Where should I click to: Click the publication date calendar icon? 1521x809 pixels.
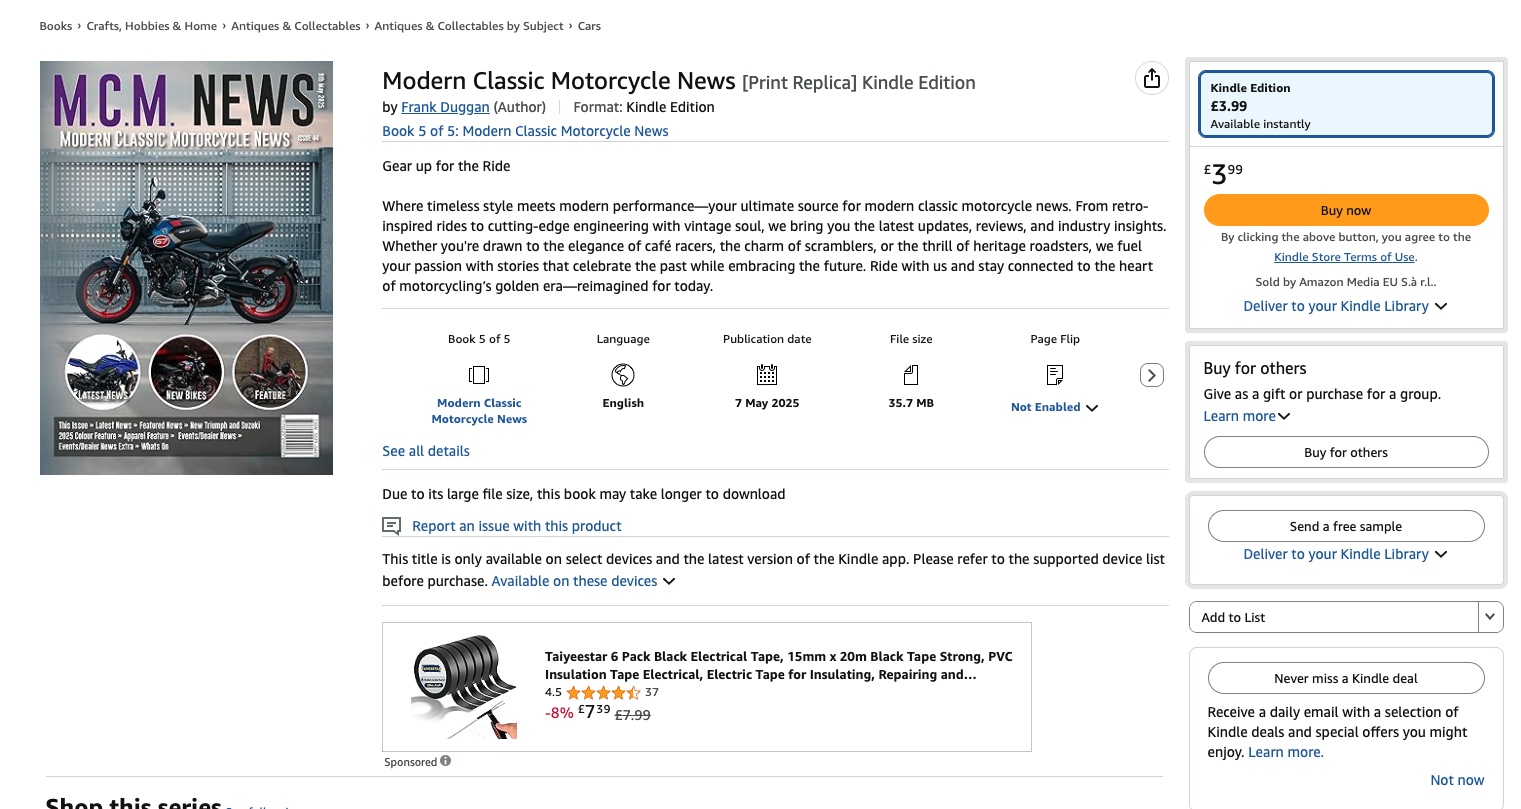(x=767, y=375)
